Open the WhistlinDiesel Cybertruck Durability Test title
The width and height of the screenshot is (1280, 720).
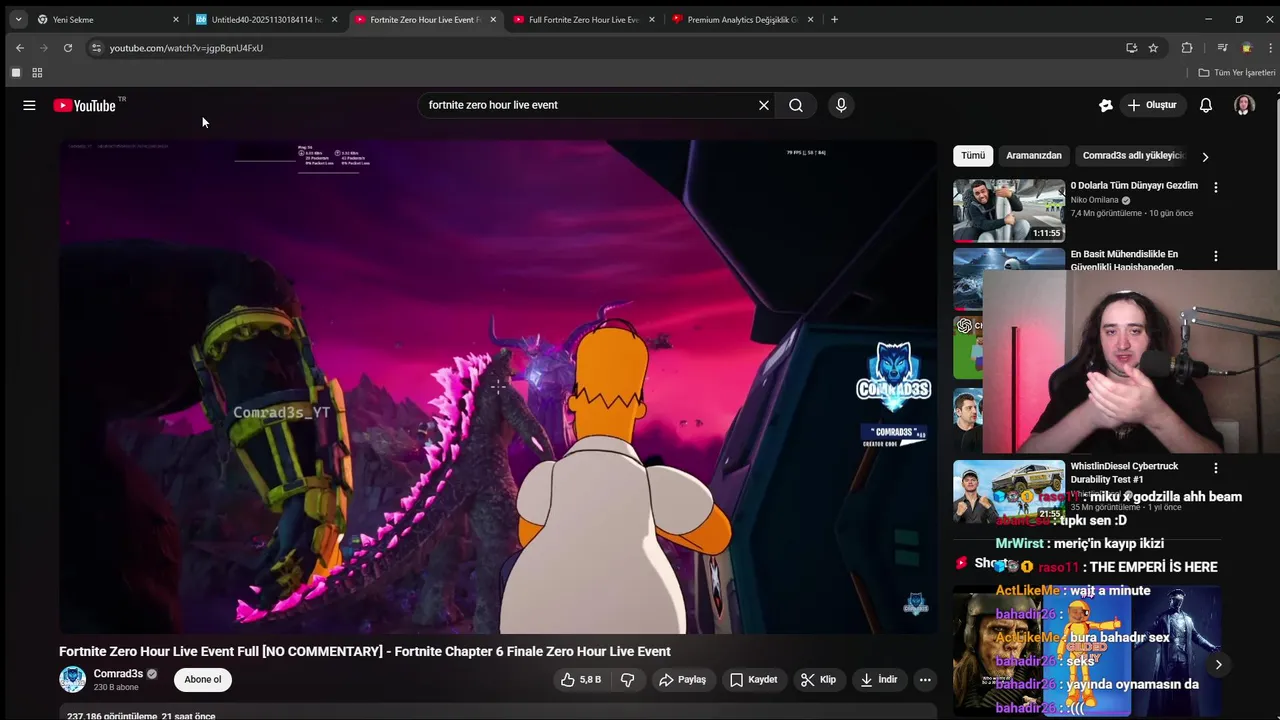click(x=1124, y=473)
